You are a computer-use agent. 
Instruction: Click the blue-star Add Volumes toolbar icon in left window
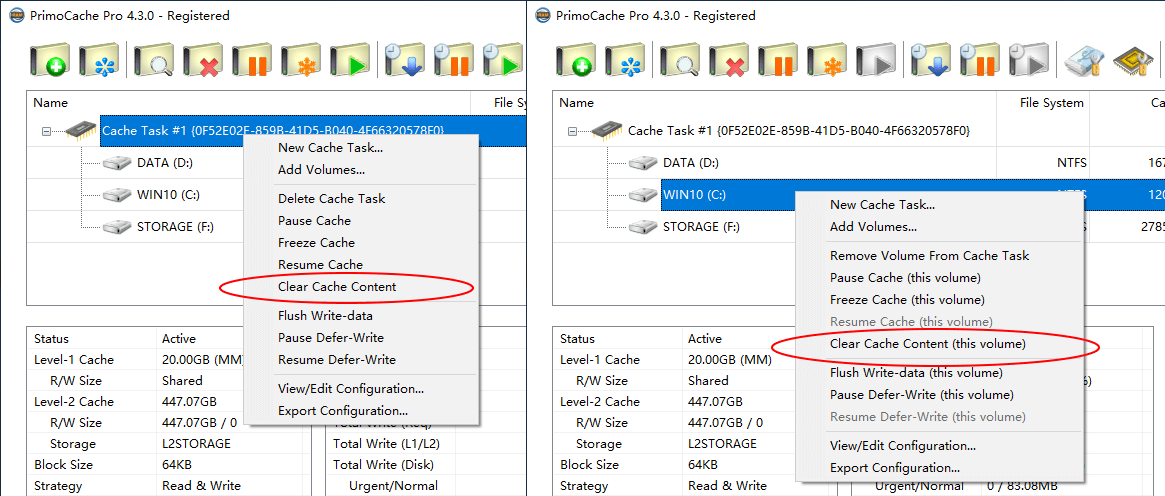pyautogui.click(x=99, y=60)
